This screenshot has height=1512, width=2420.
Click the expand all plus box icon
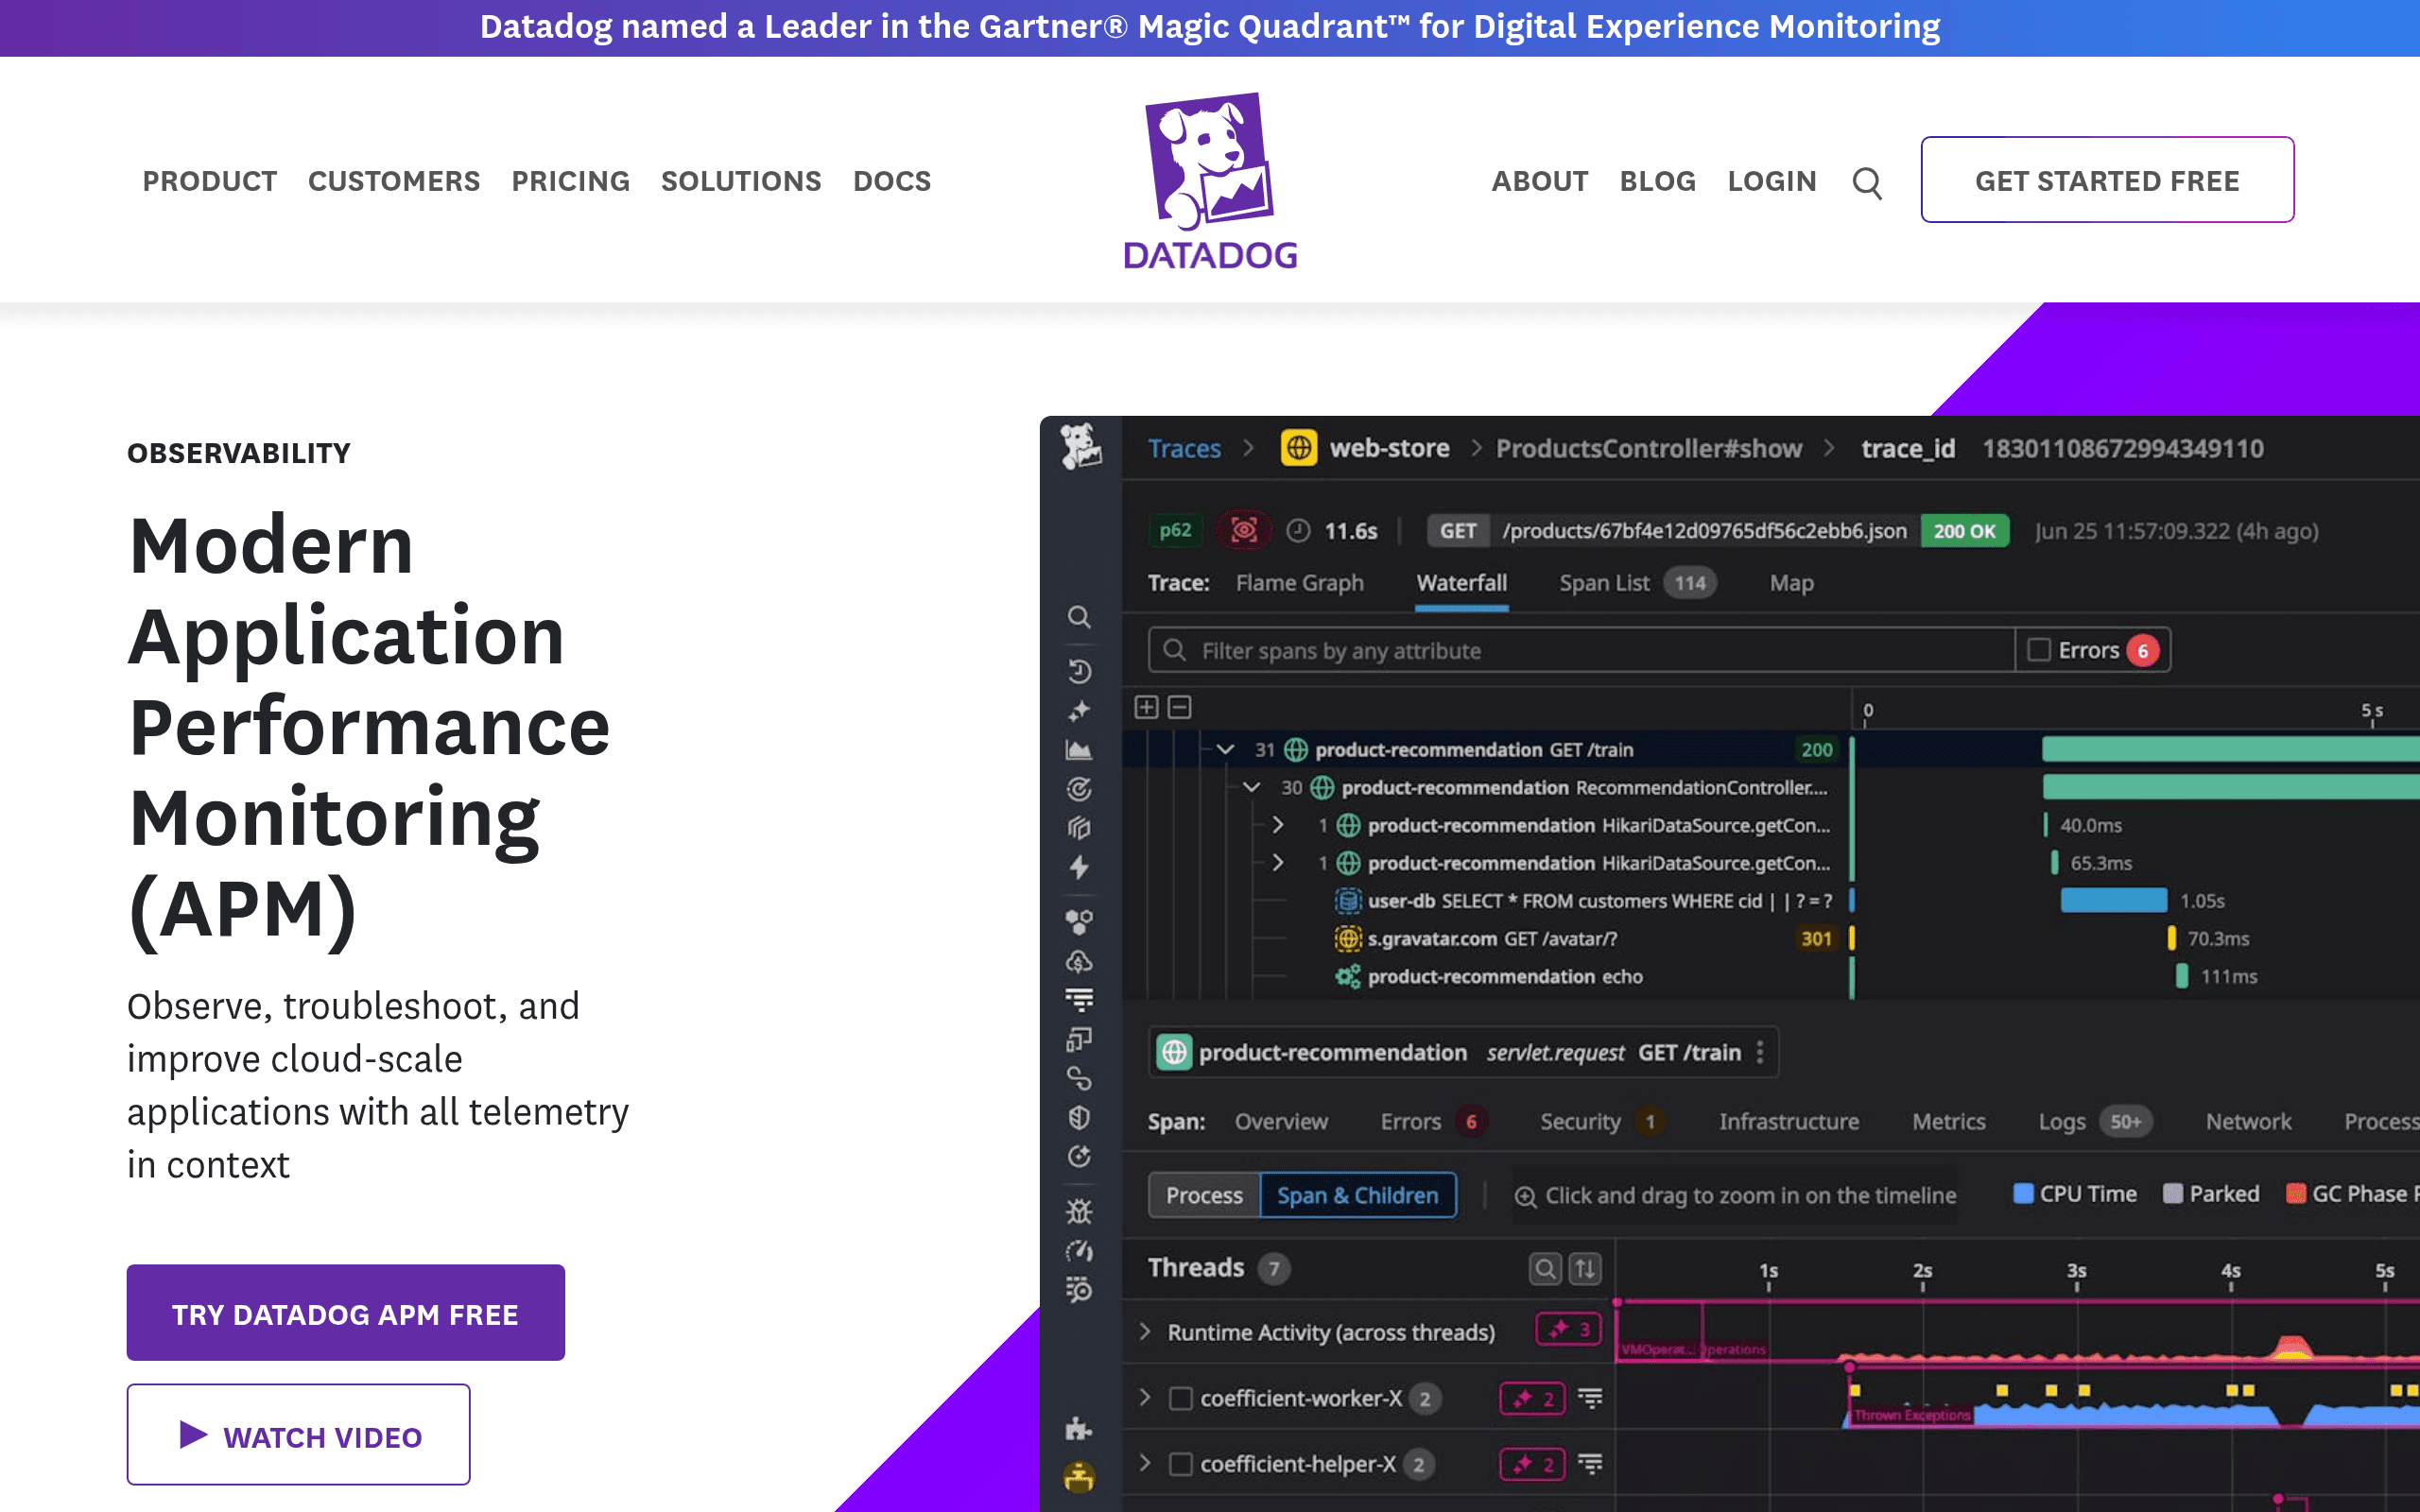pos(1146,707)
